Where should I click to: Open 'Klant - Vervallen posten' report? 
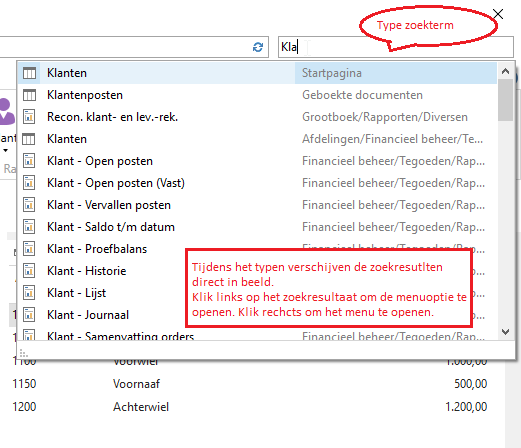[x=257, y=205]
